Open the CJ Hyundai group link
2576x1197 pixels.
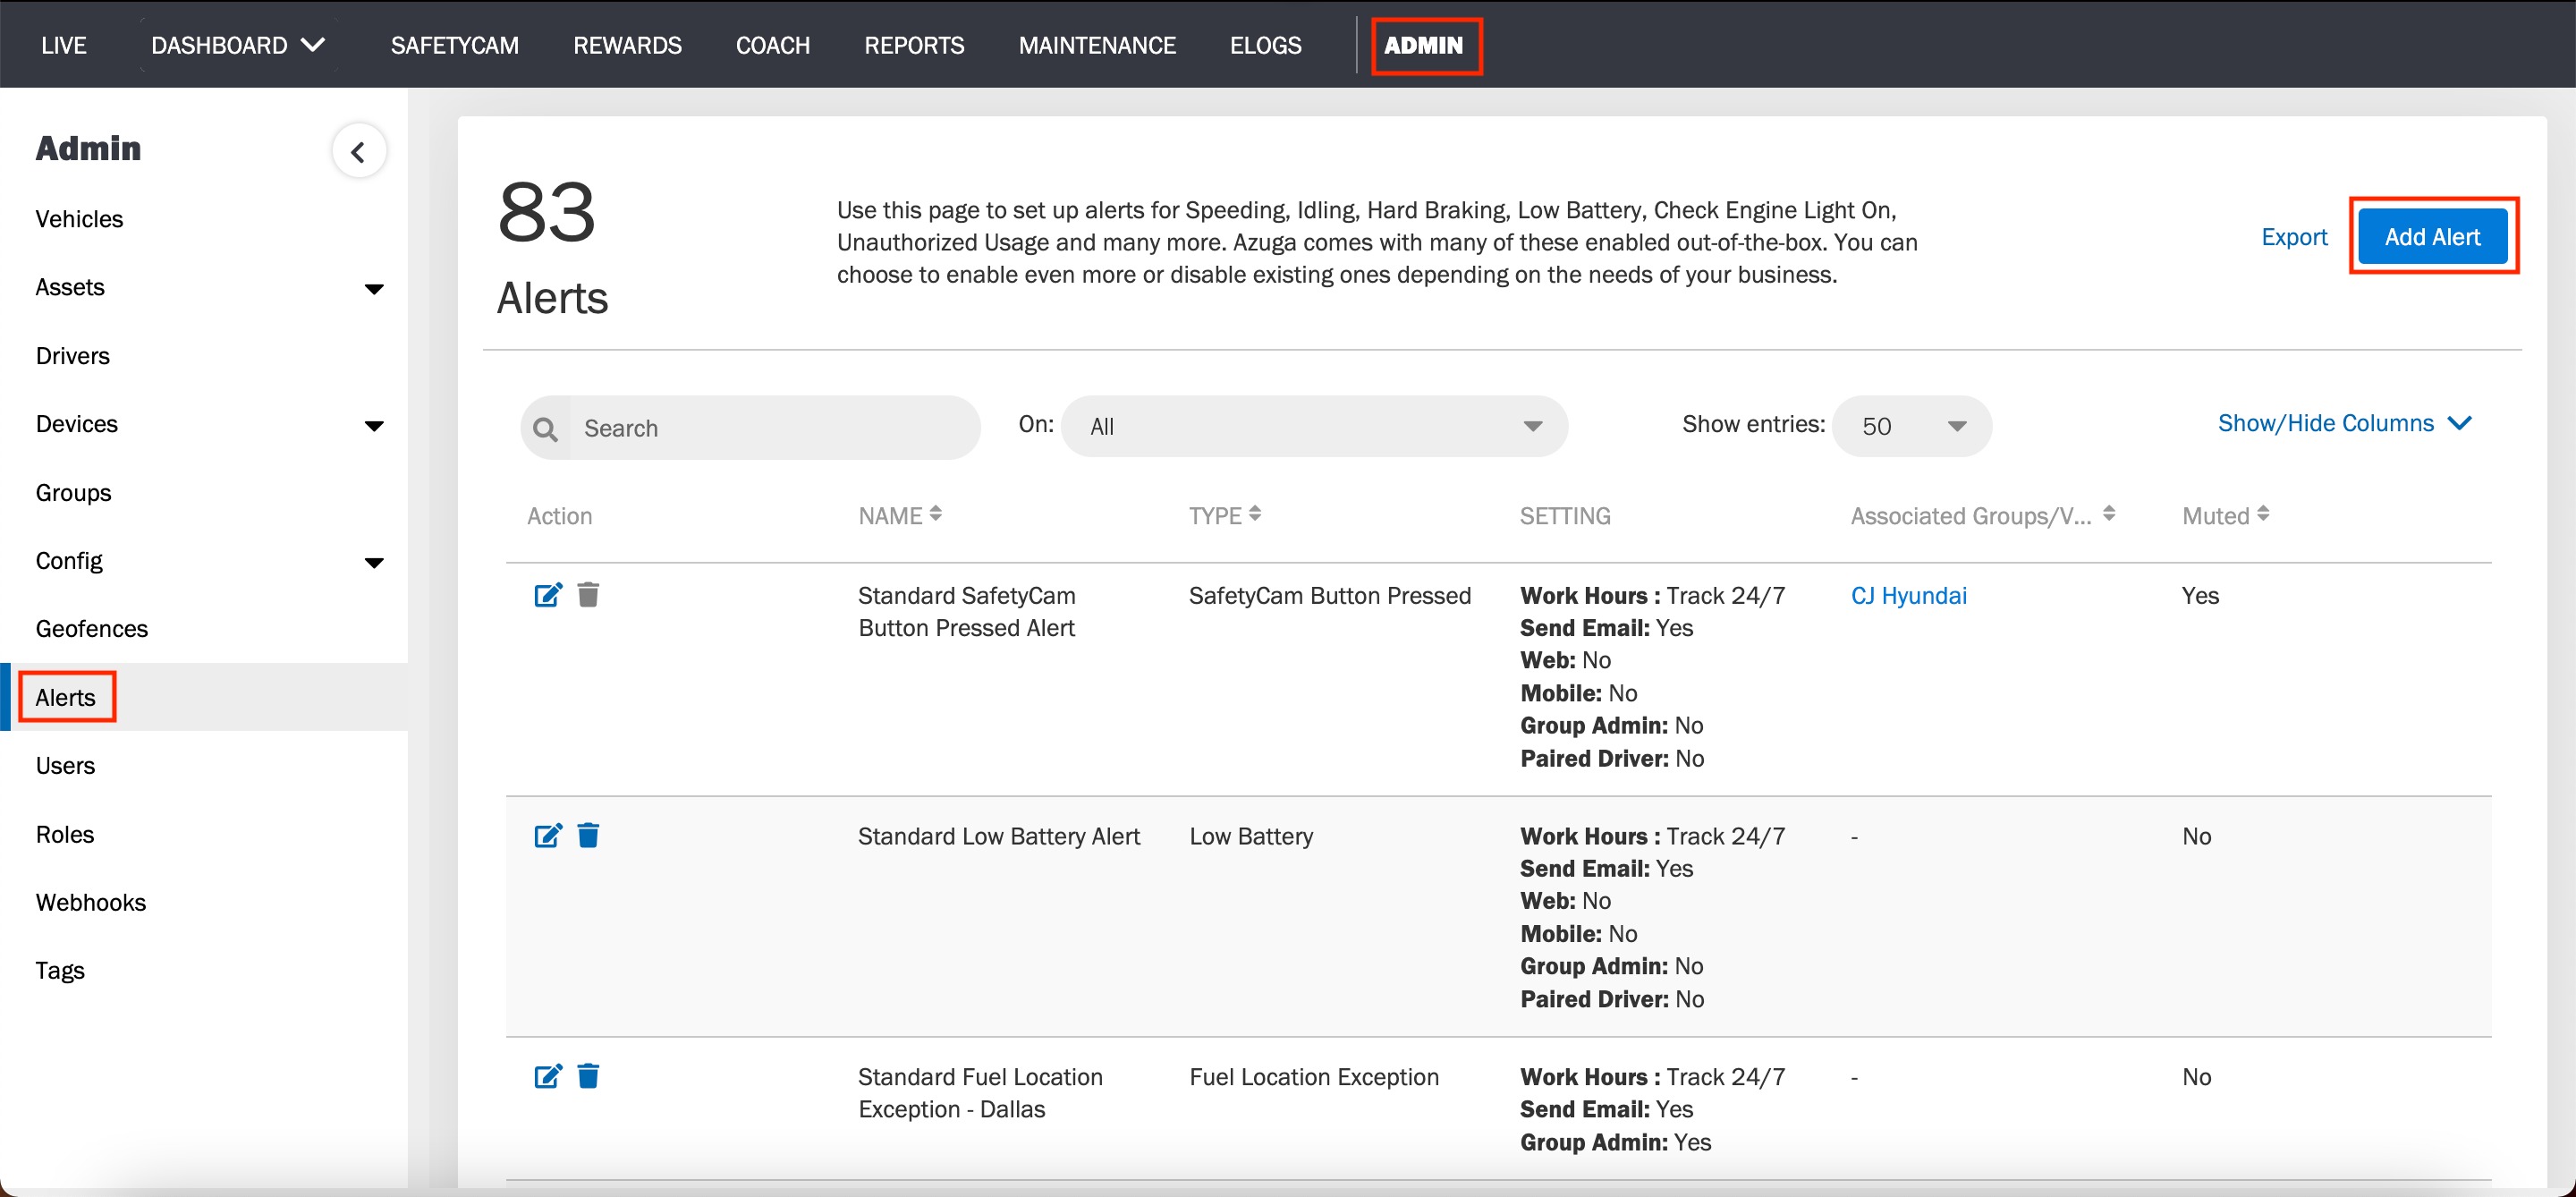coord(1908,595)
